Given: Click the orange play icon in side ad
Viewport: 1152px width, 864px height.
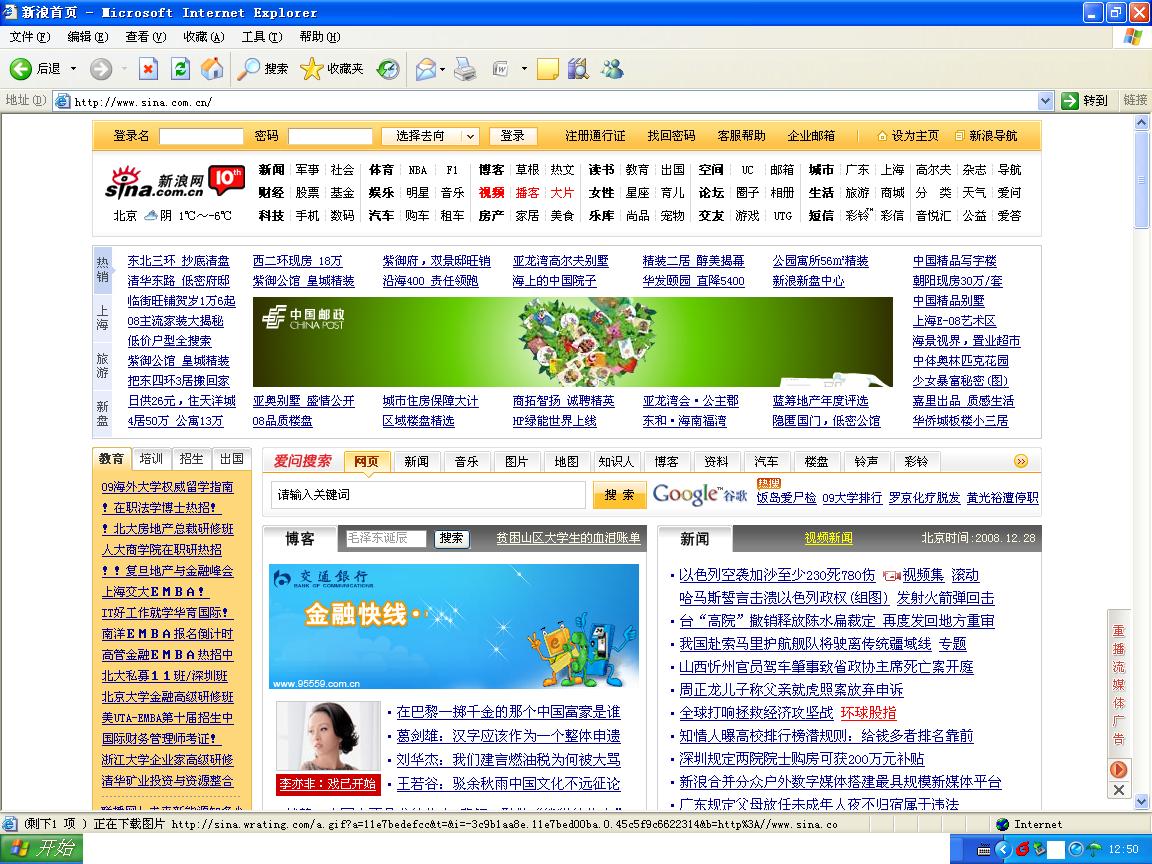Looking at the screenshot, I should [1118, 769].
